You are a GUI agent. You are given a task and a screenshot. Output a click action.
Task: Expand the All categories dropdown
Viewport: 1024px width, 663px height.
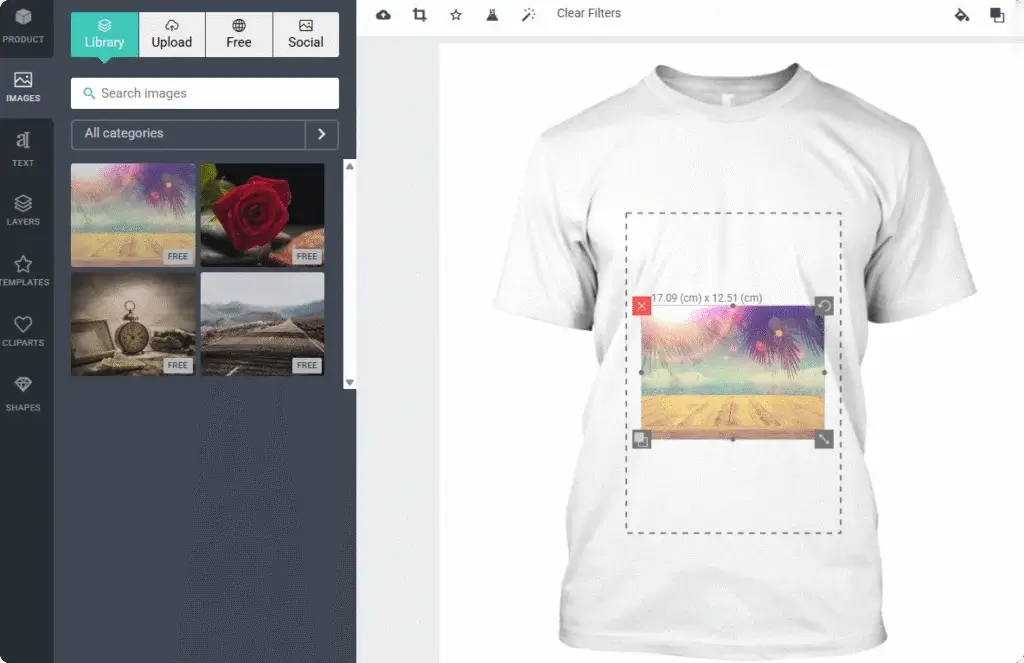(188, 134)
